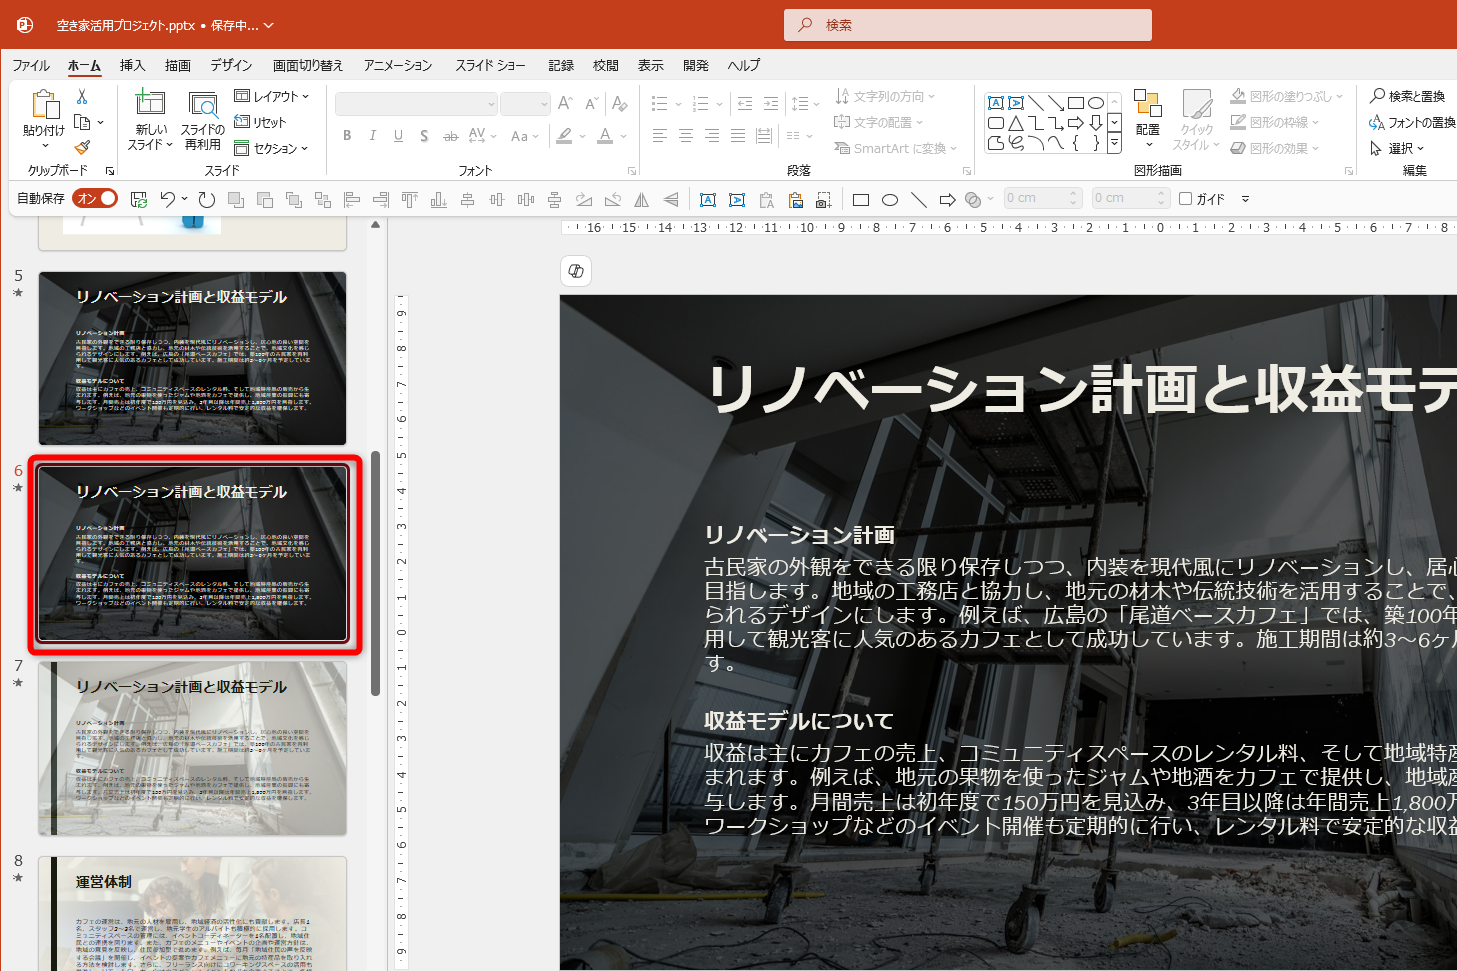This screenshot has width=1457, height=971.
Task: Select slide 7 thumbnail in the slide panel
Action: (193, 748)
